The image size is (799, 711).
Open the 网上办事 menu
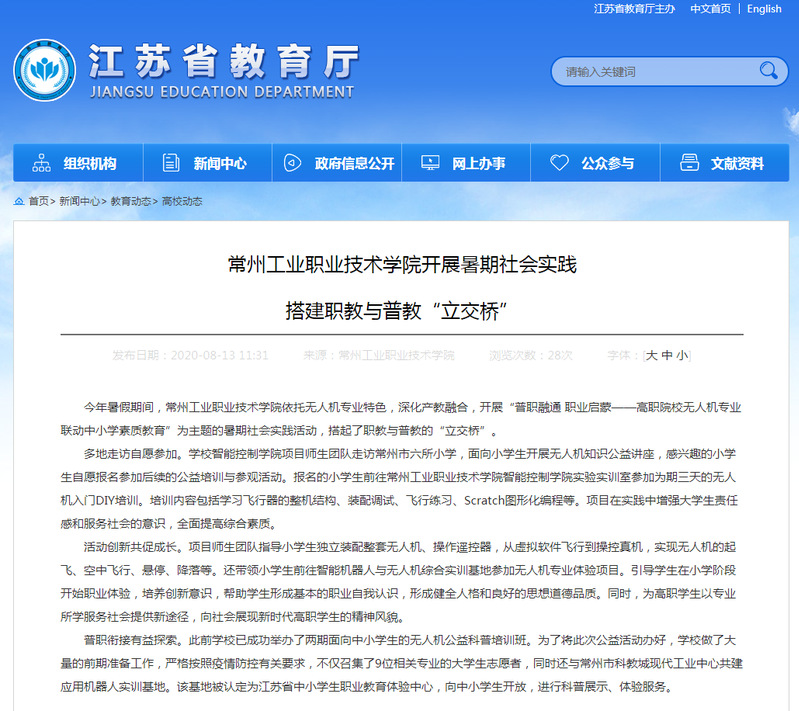tap(466, 163)
